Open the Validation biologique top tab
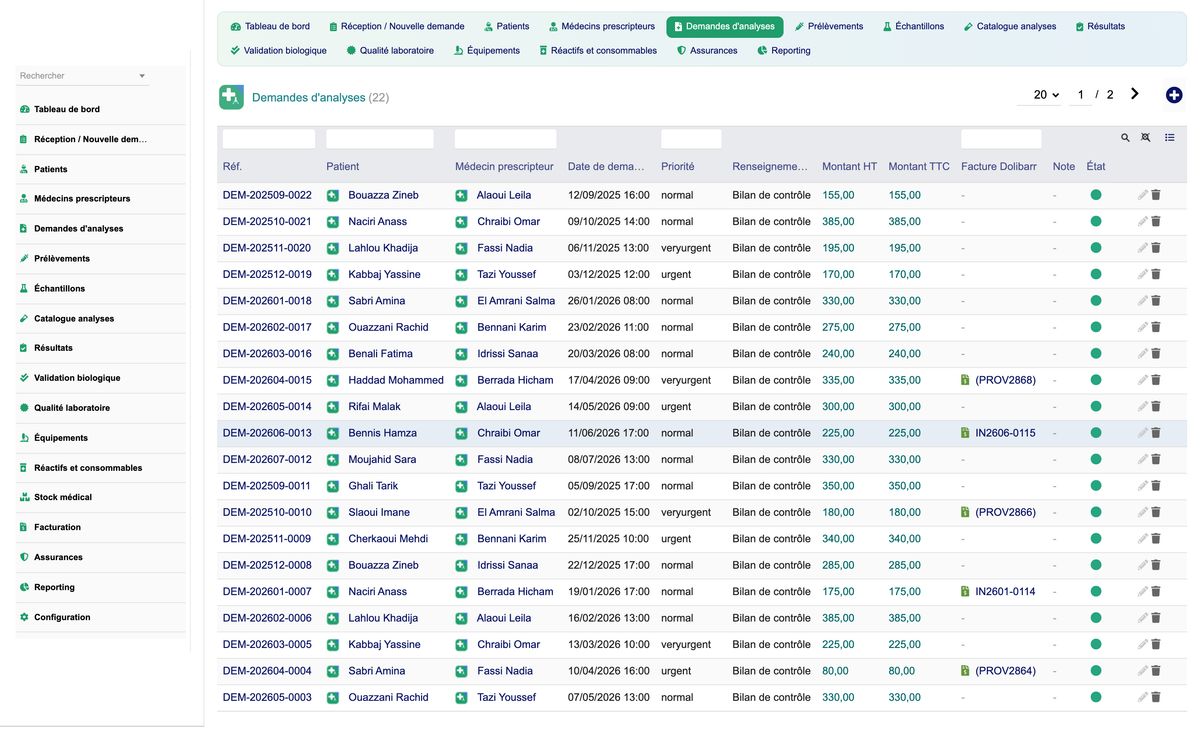The height and width of the screenshot is (743, 1200). point(278,50)
